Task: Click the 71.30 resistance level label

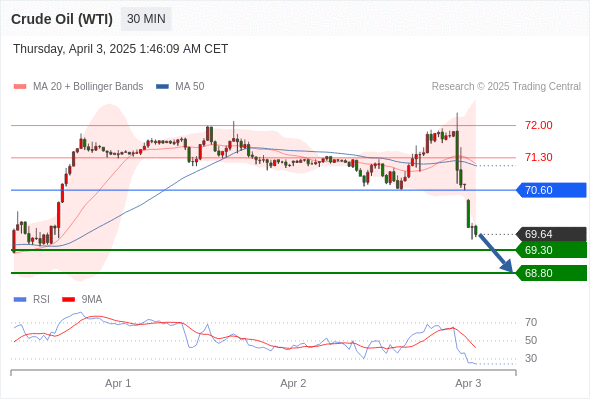Action: click(x=538, y=157)
